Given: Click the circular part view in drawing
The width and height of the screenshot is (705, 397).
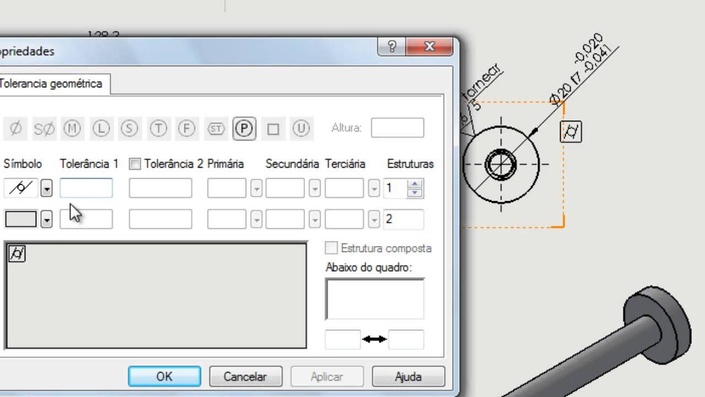Looking at the screenshot, I should click(501, 164).
